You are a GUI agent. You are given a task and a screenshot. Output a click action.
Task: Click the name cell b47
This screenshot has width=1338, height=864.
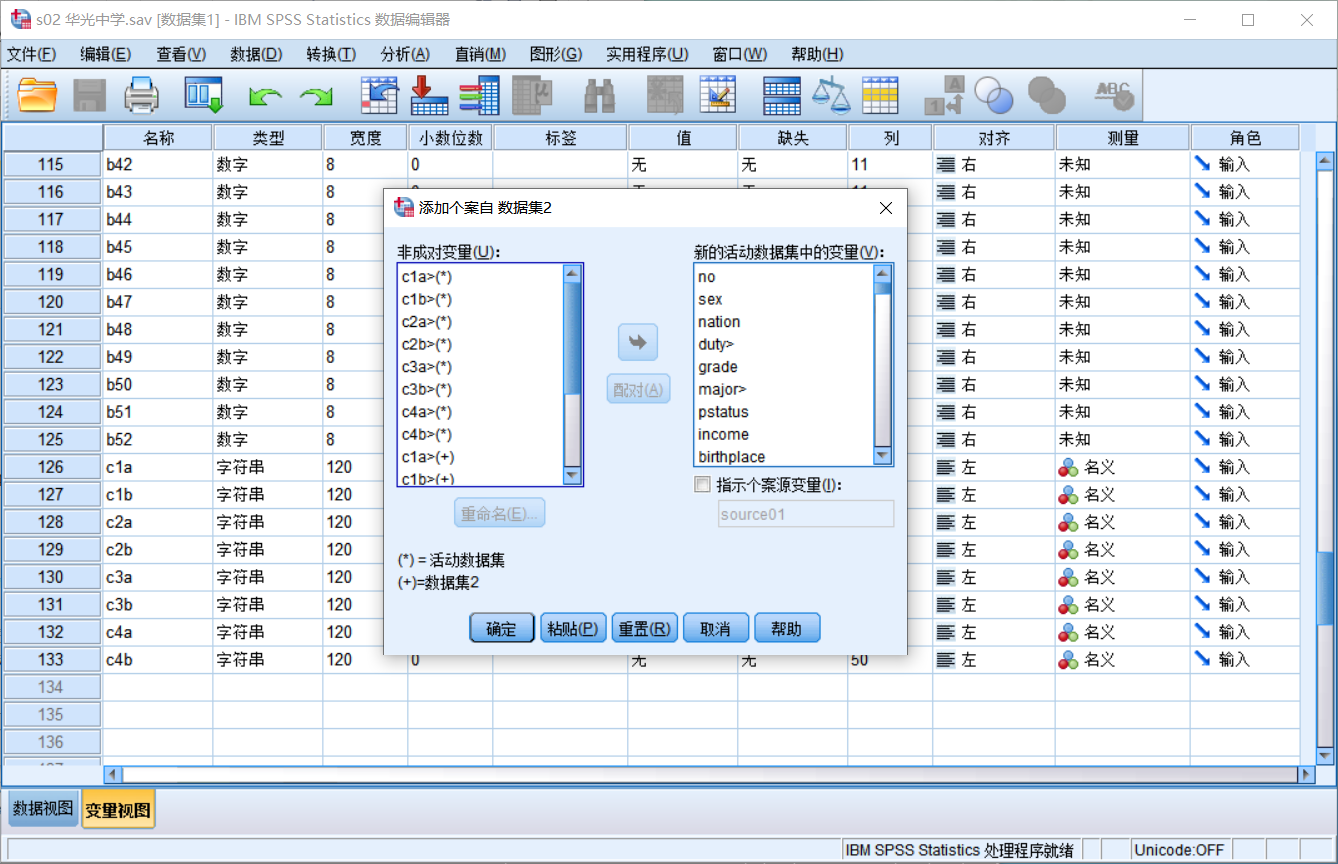click(x=158, y=302)
